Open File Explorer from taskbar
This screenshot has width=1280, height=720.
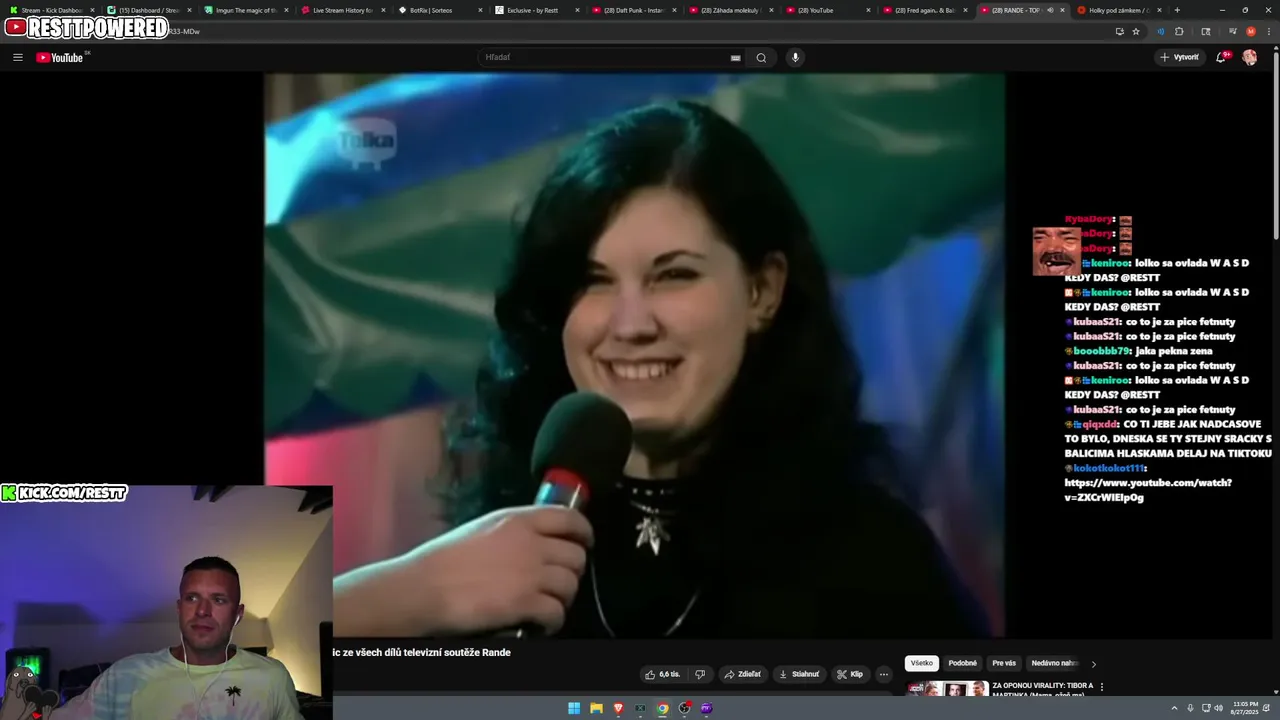pyautogui.click(x=596, y=708)
